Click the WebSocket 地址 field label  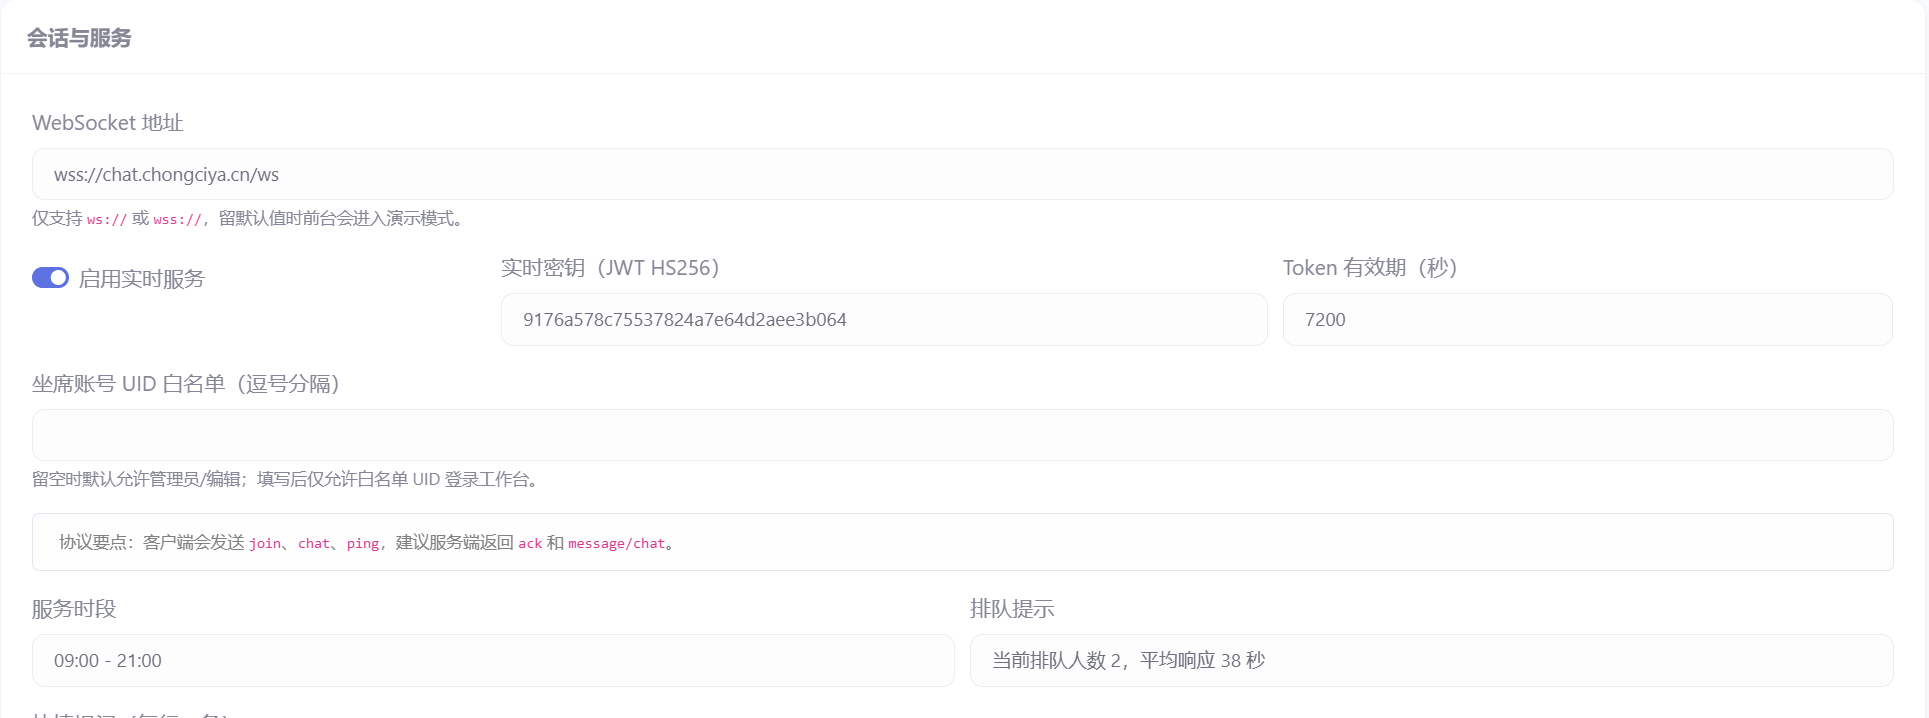coord(108,123)
